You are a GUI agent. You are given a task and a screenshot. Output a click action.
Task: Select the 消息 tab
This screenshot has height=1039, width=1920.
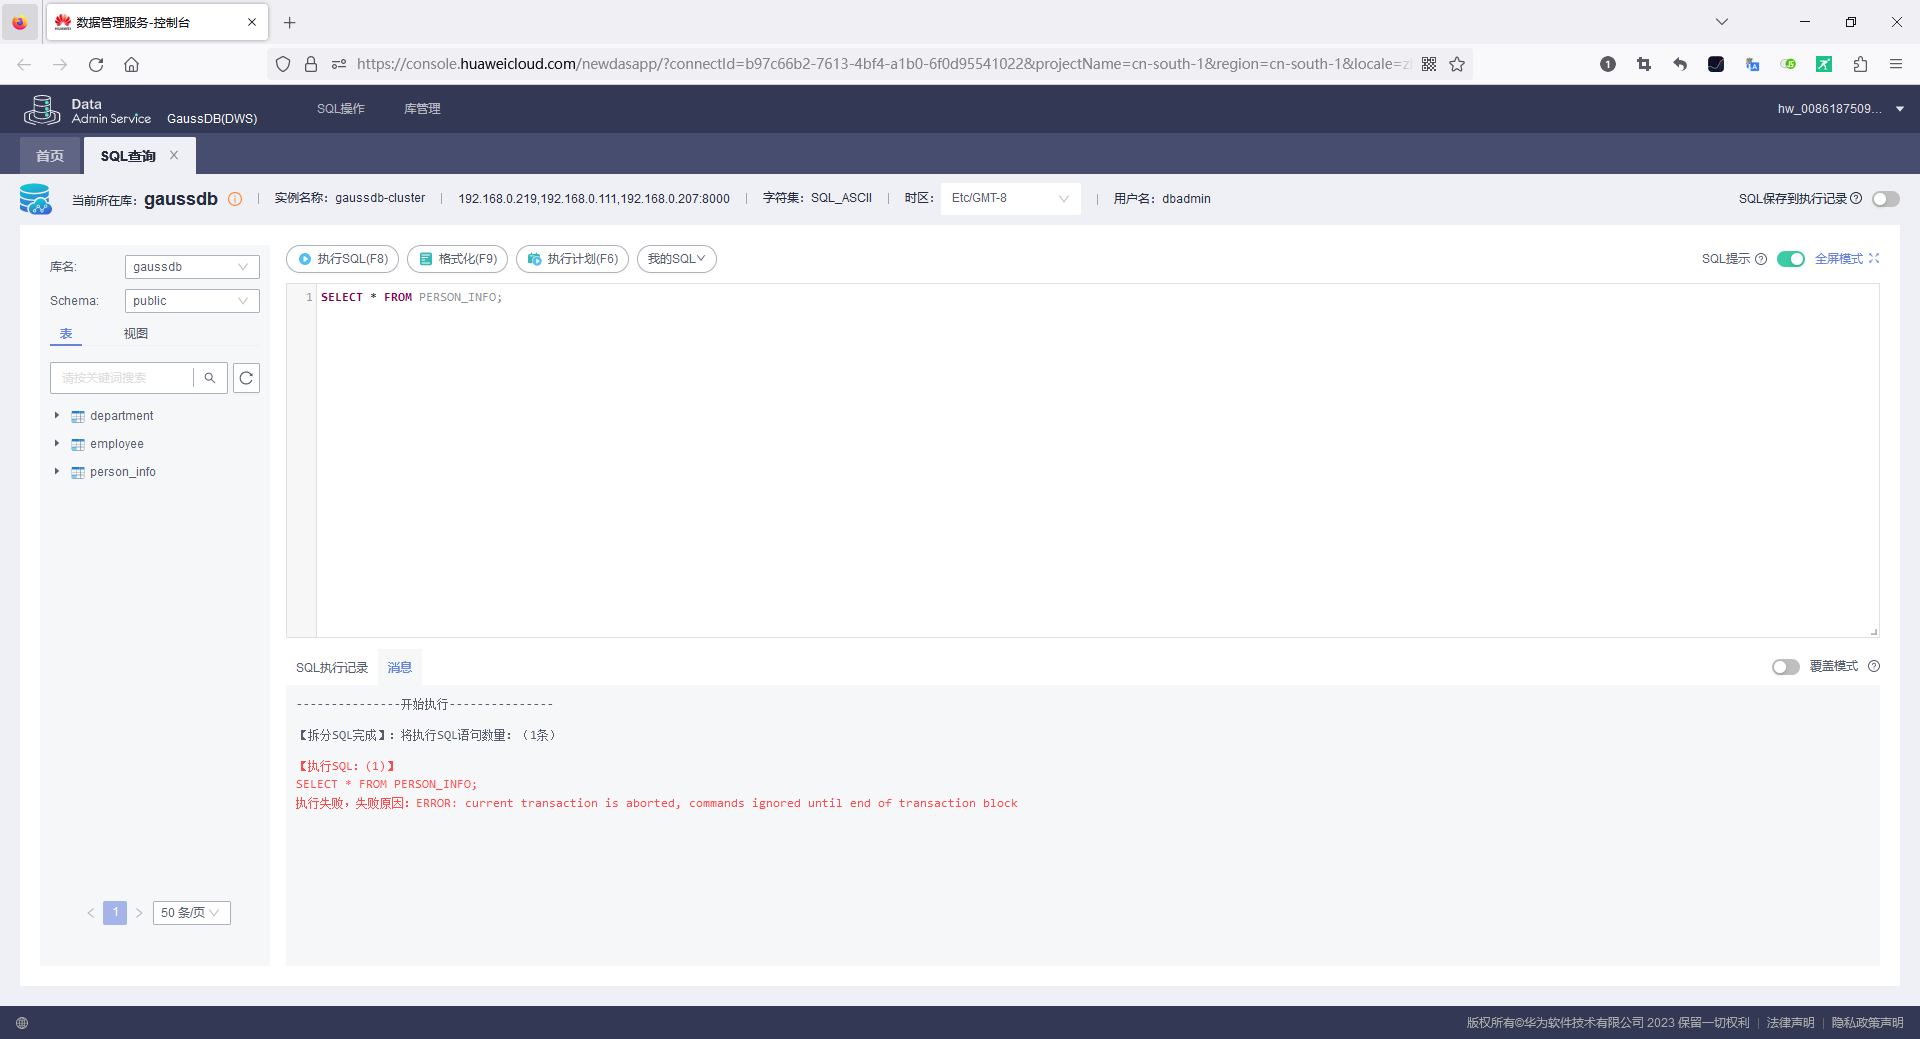400,668
